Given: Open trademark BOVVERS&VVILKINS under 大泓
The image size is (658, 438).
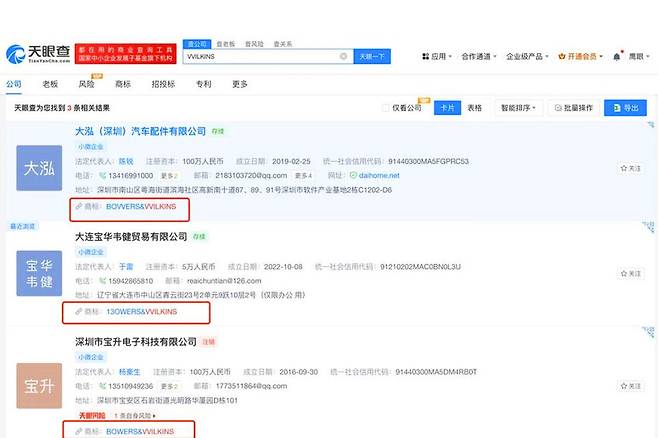Looking at the screenshot, I should (x=141, y=206).
